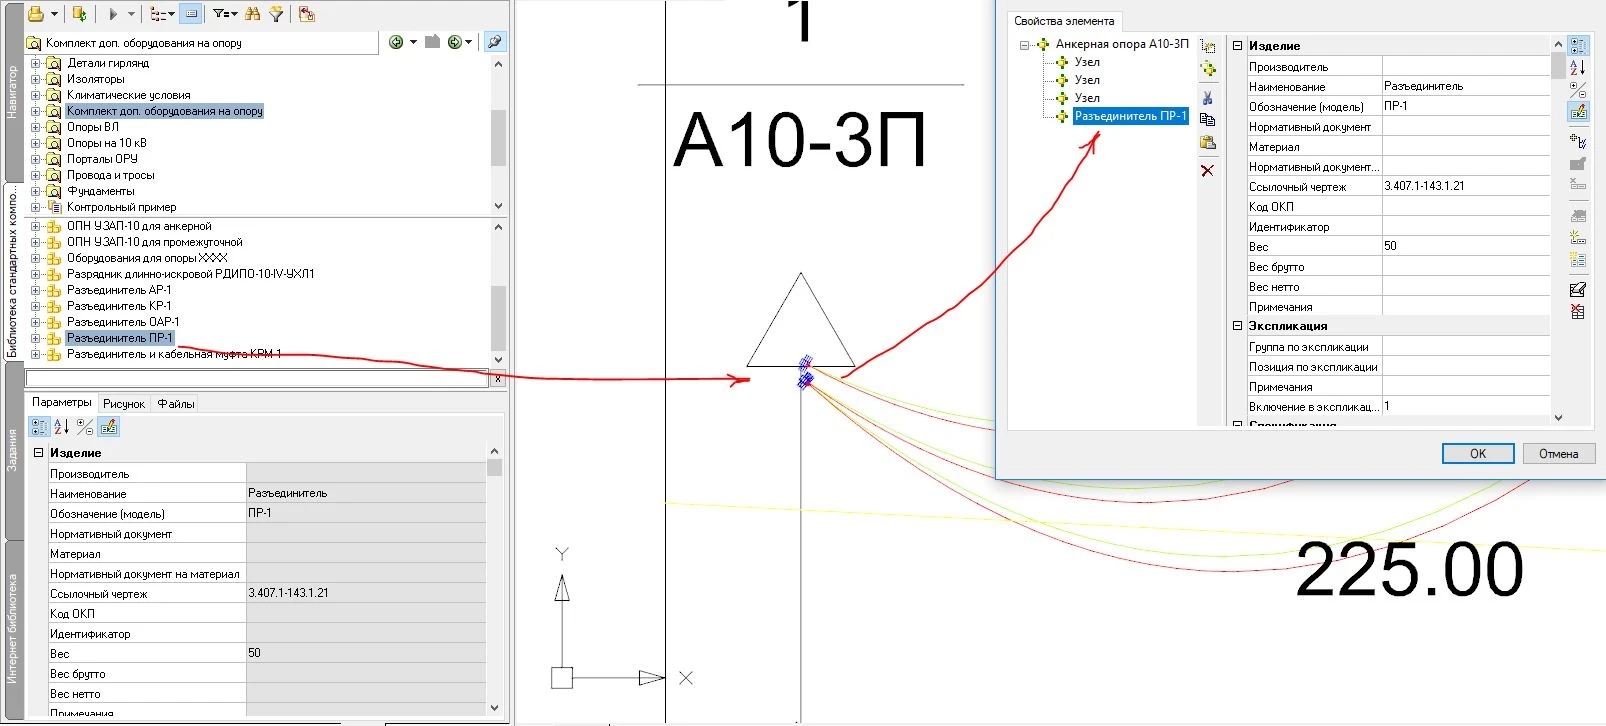Open the Файлы tab
This screenshot has height=726, width=1606.
point(176,404)
